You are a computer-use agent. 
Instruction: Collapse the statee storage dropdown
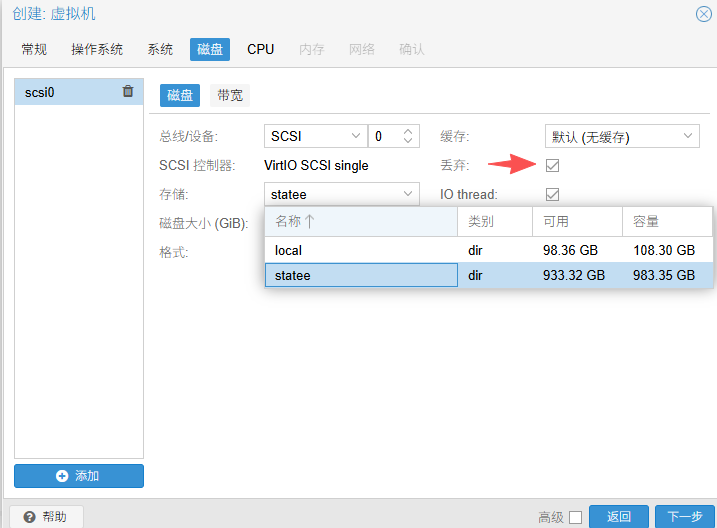(x=408, y=194)
